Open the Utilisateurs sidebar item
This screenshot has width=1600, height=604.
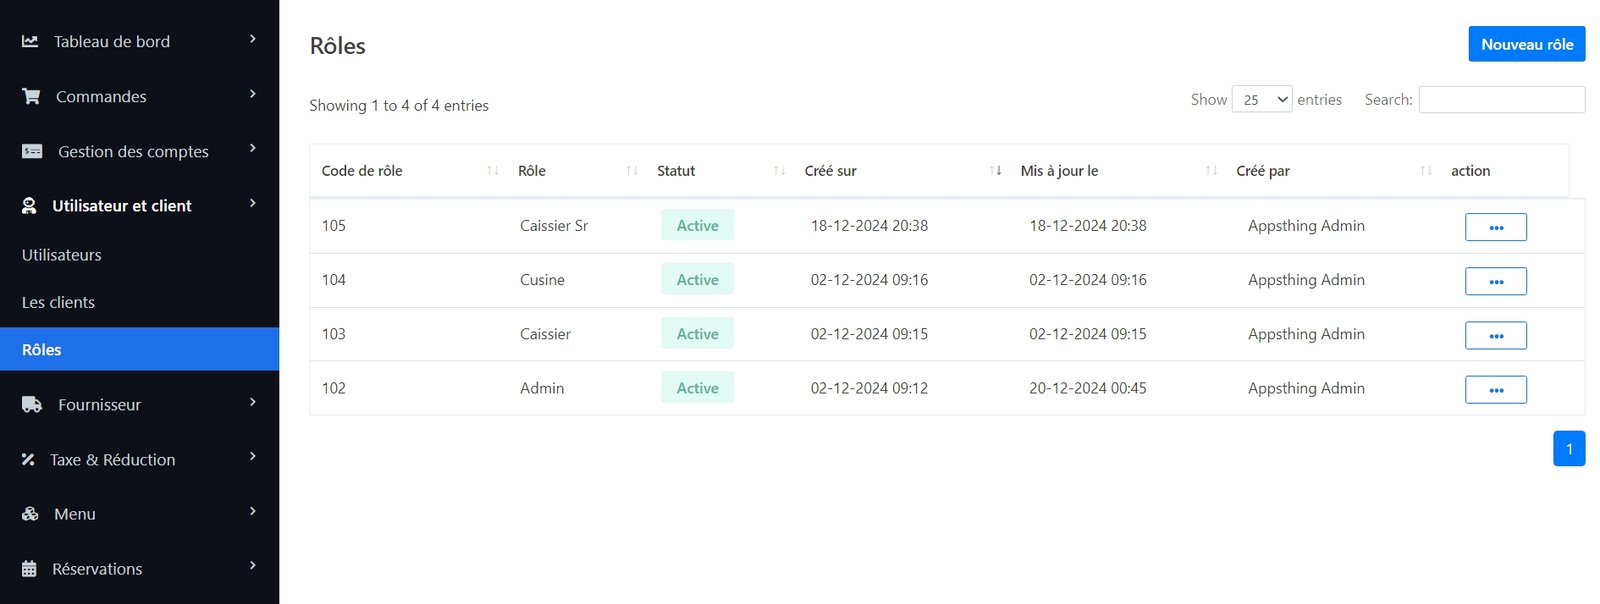[x=62, y=255]
